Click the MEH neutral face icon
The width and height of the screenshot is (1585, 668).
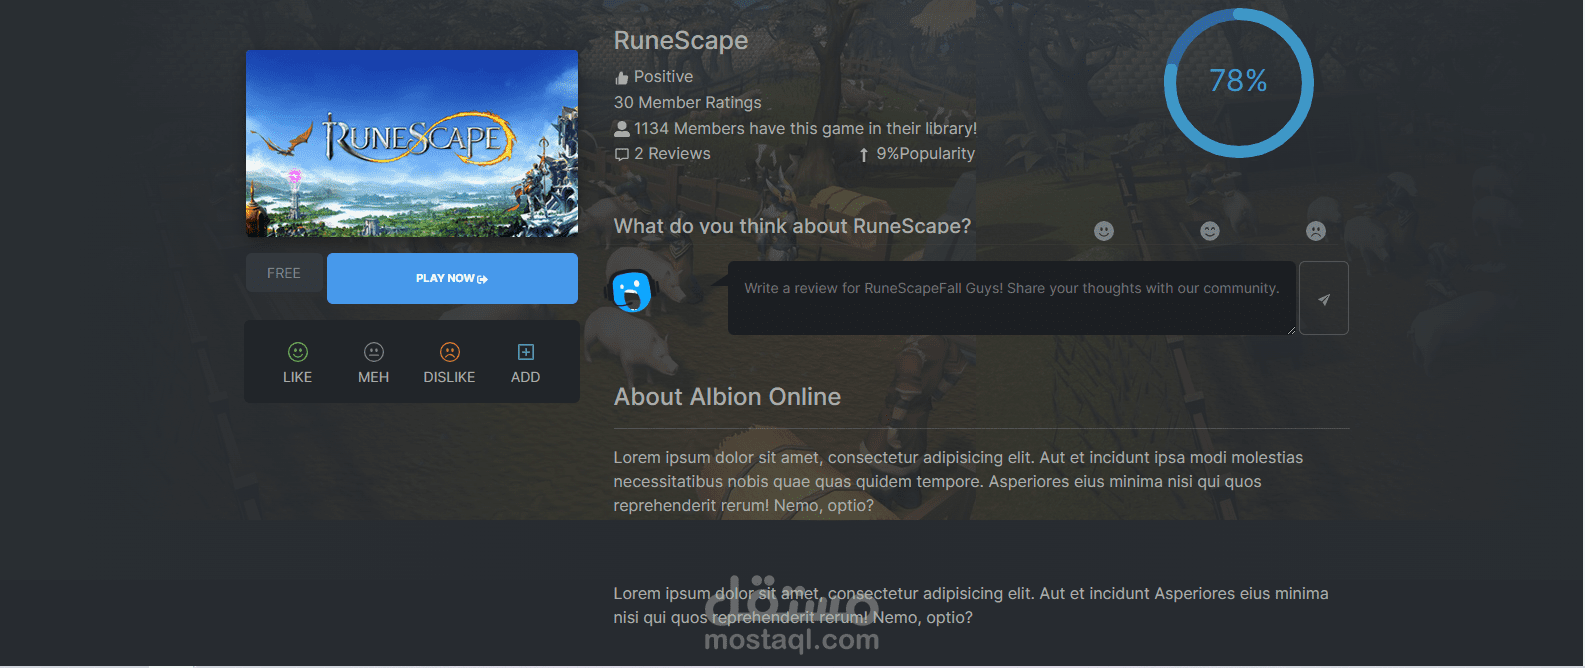click(x=374, y=352)
